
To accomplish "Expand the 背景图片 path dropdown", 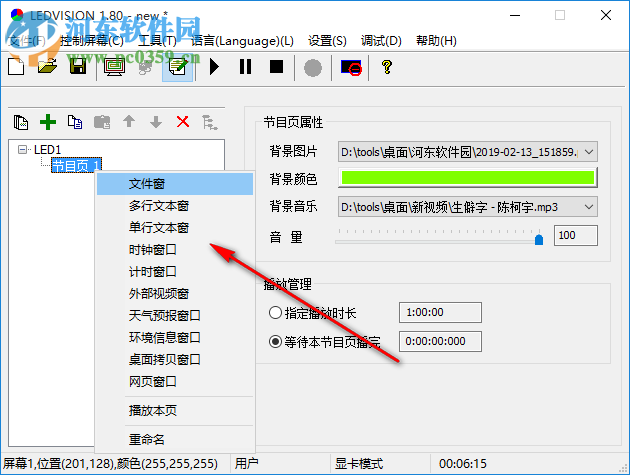I will click(x=589, y=152).
